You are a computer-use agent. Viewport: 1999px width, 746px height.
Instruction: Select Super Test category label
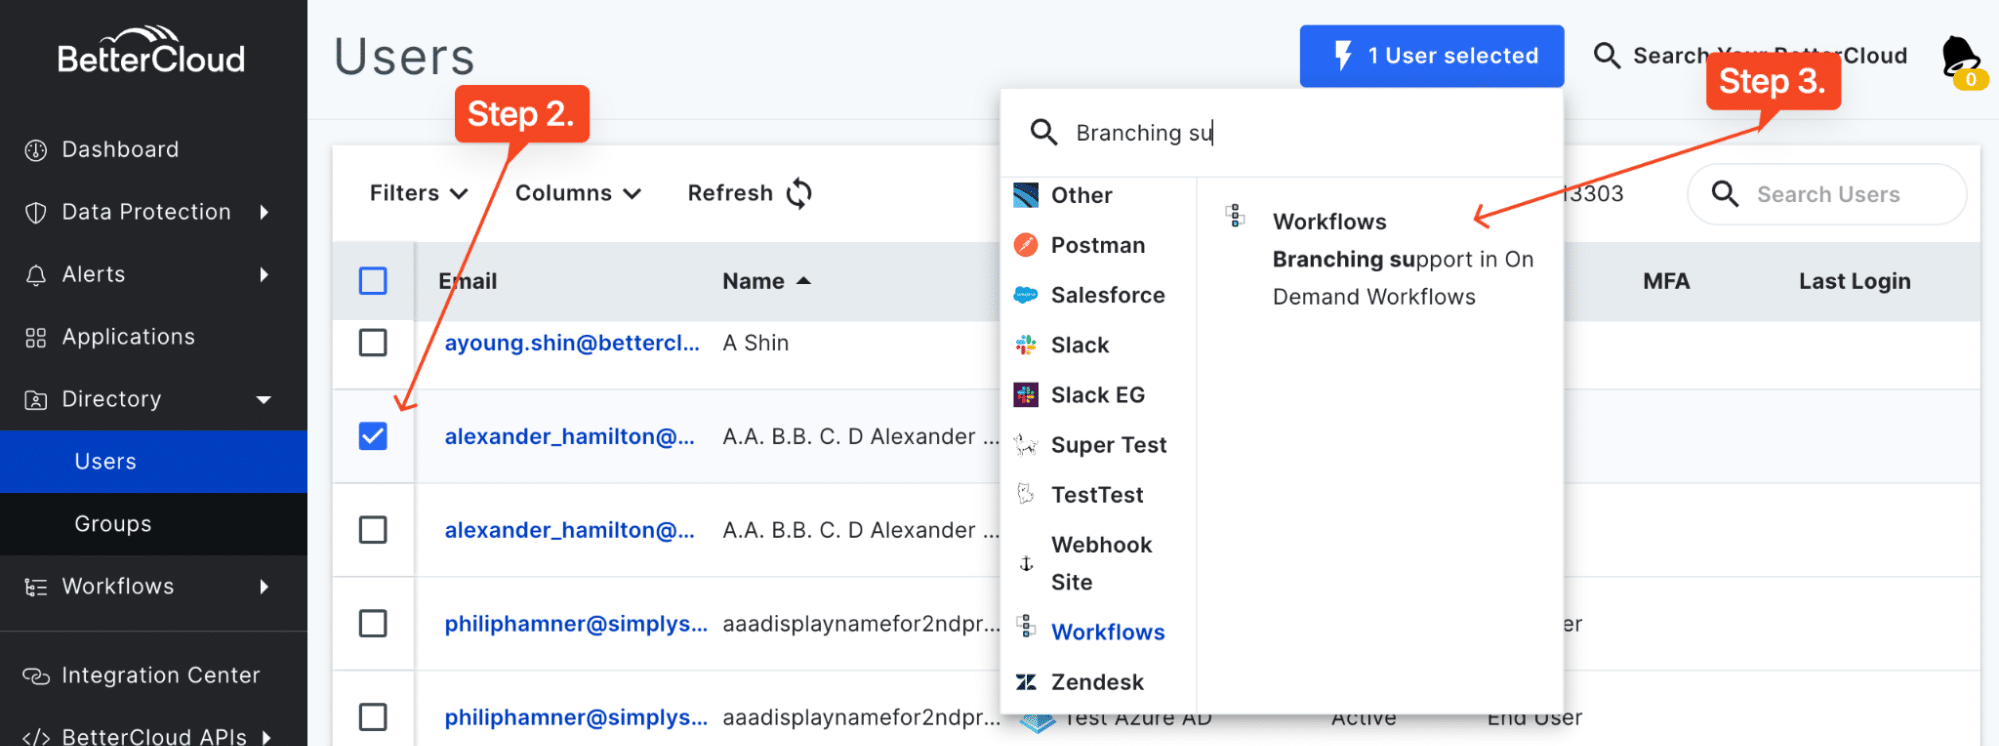(1109, 445)
